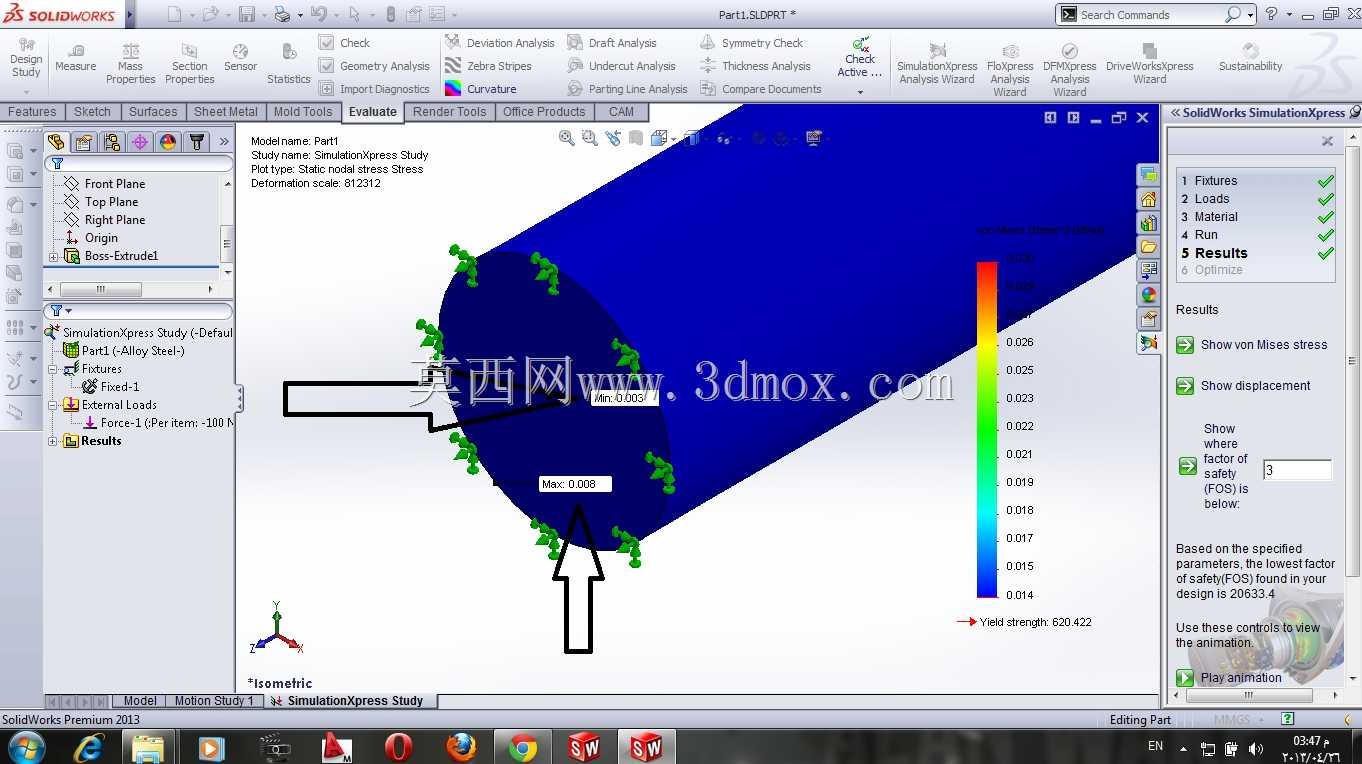Run Deviation Analysis
Image resolution: width=1362 pixels, height=764 pixels.
tap(499, 43)
